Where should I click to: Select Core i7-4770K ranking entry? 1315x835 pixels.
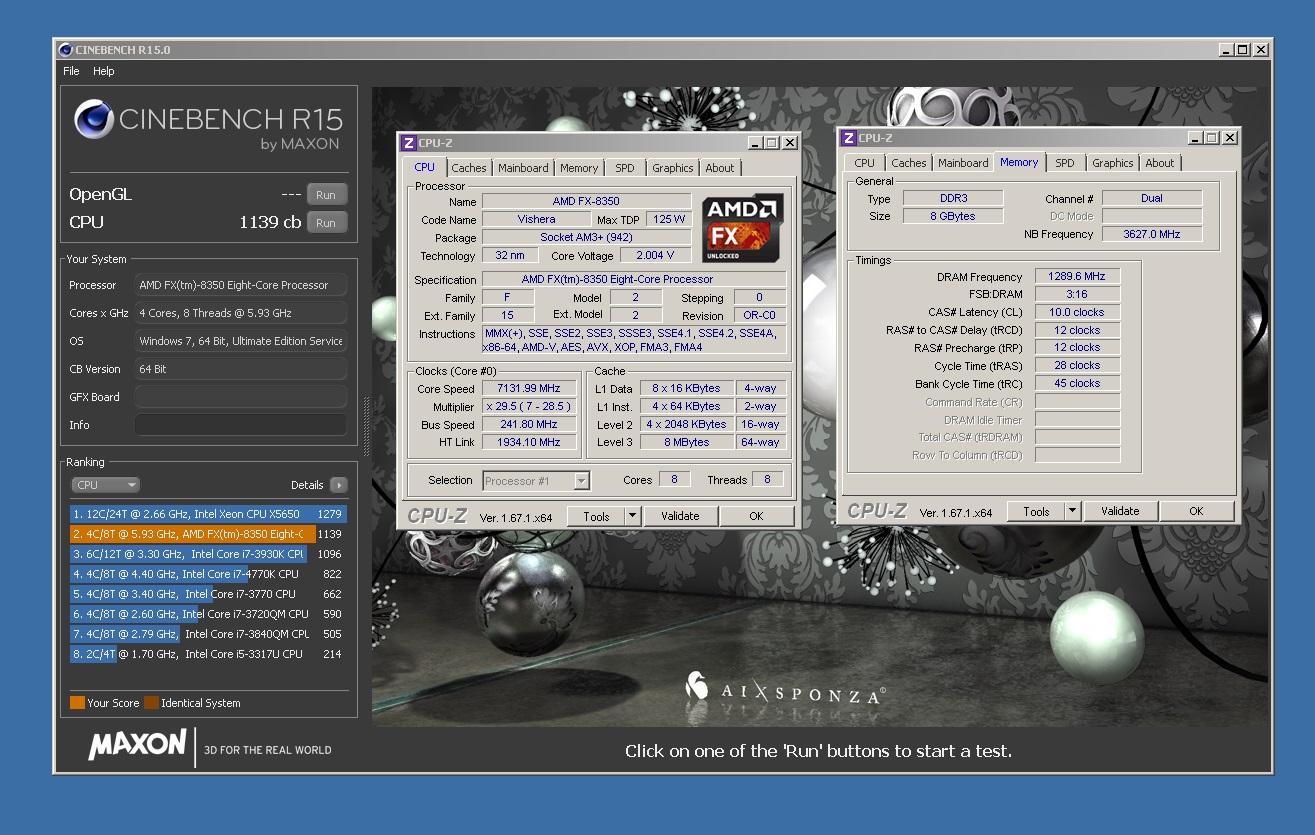tap(208, 574)
